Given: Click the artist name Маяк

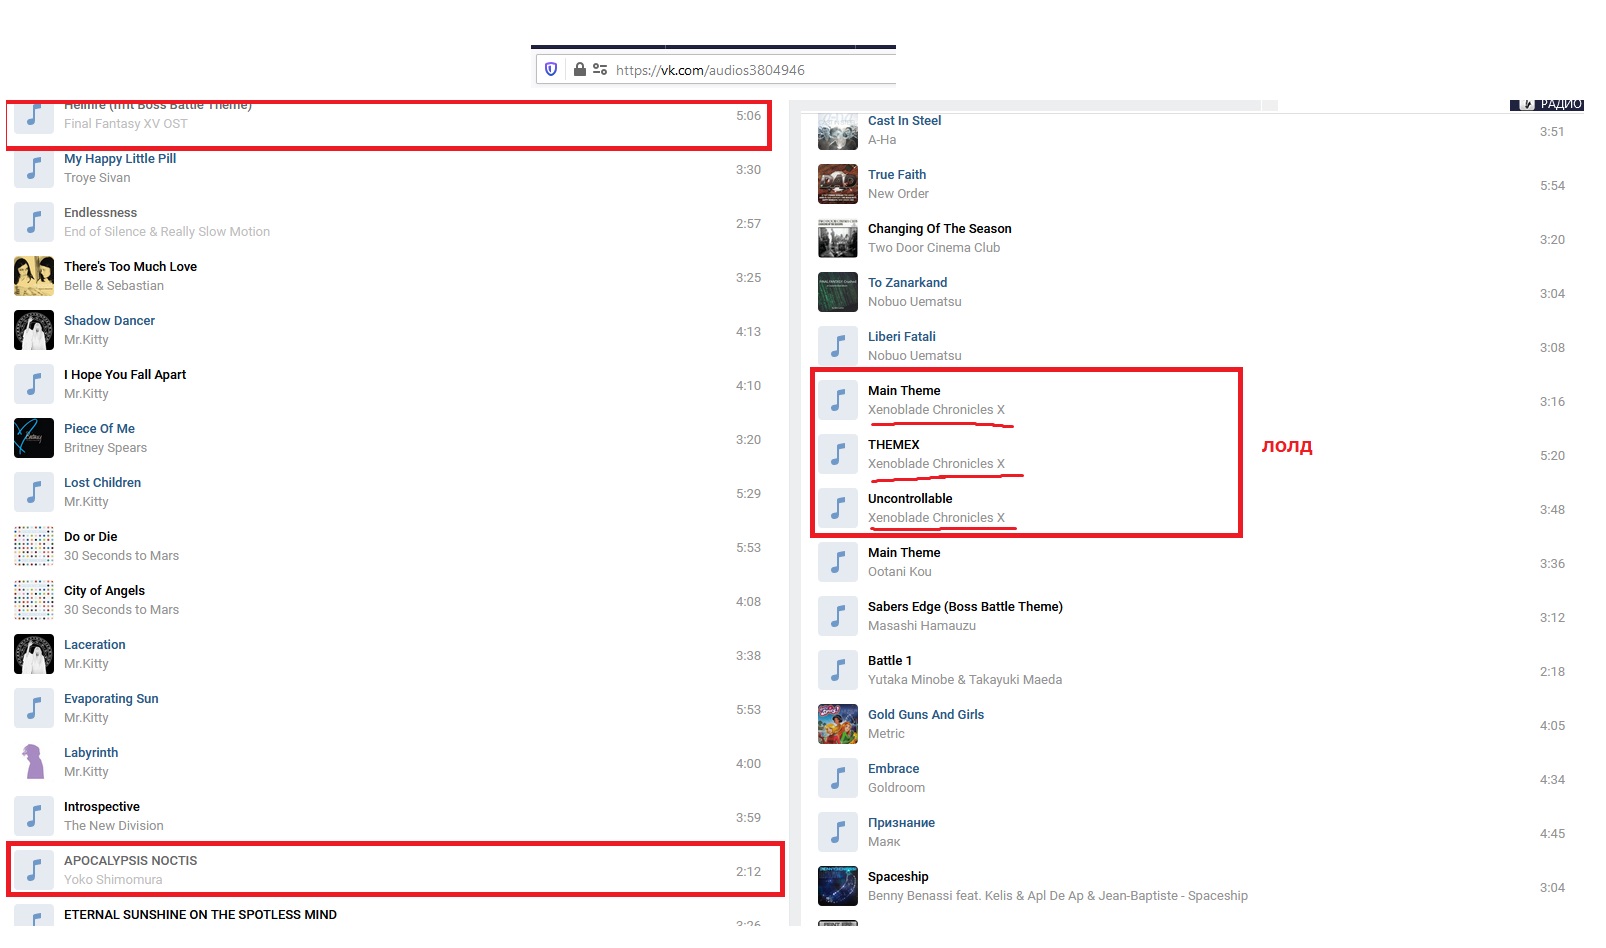Looking at the screenshot, I should (884, 842).
